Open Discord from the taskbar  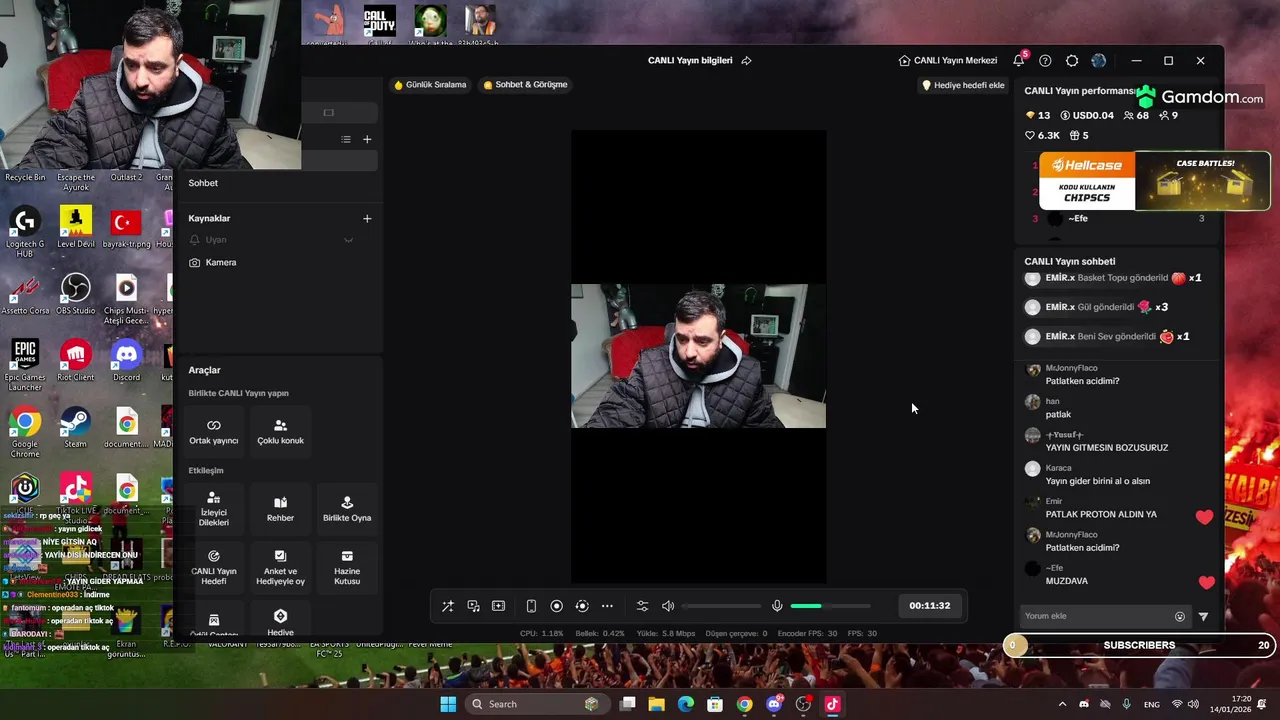[774, 704]
